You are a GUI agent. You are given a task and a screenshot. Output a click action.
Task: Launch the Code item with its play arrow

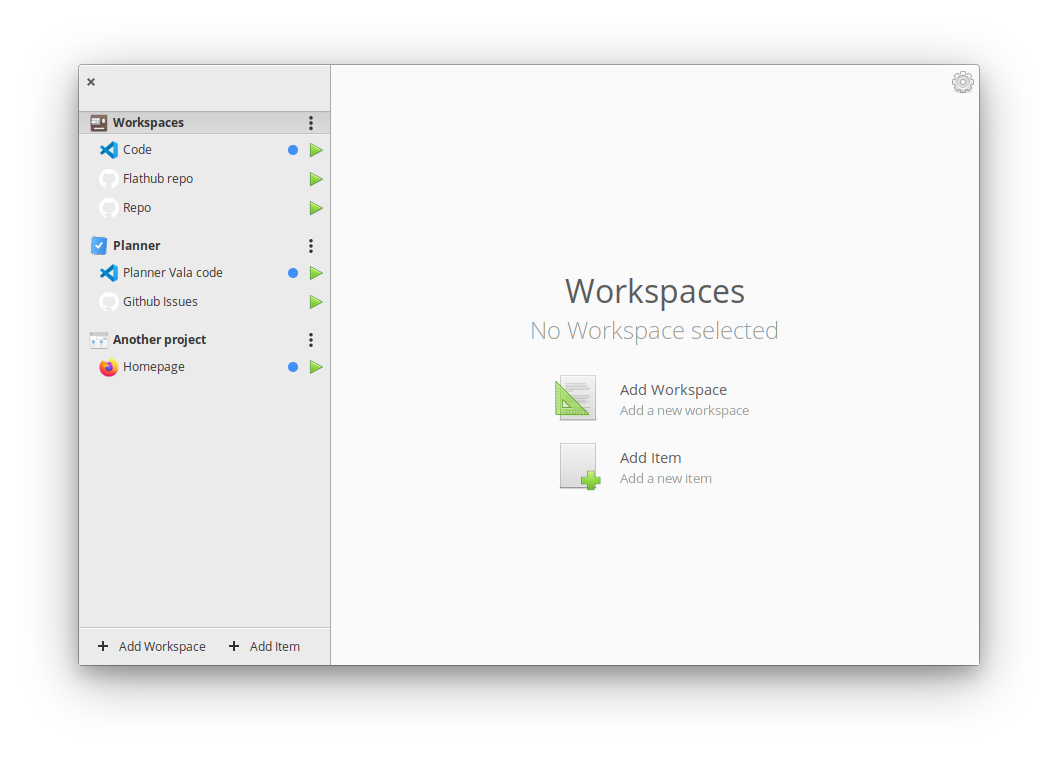[x=316, y=150]
